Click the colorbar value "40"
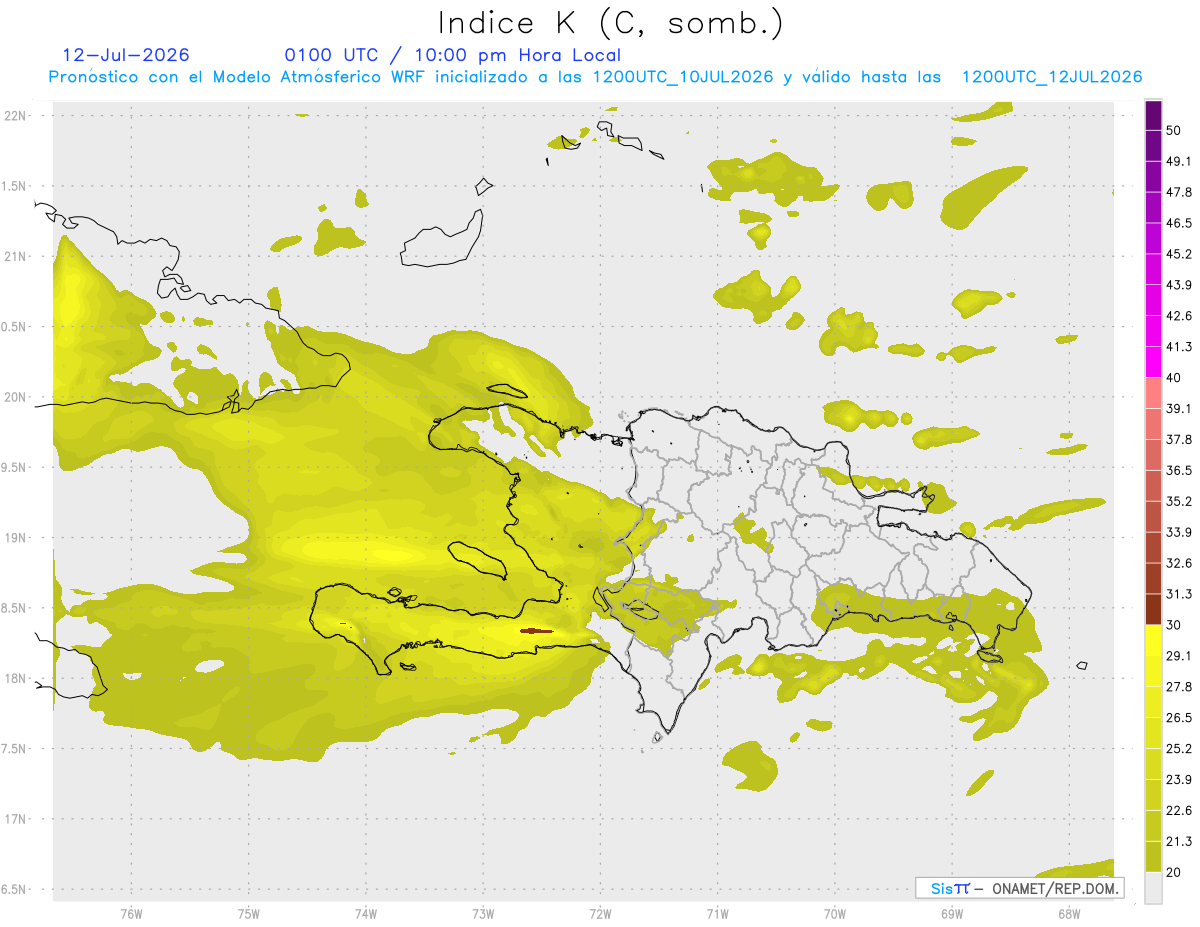This screenshot has width=1200, height=927. click(x=1174, y=378)
